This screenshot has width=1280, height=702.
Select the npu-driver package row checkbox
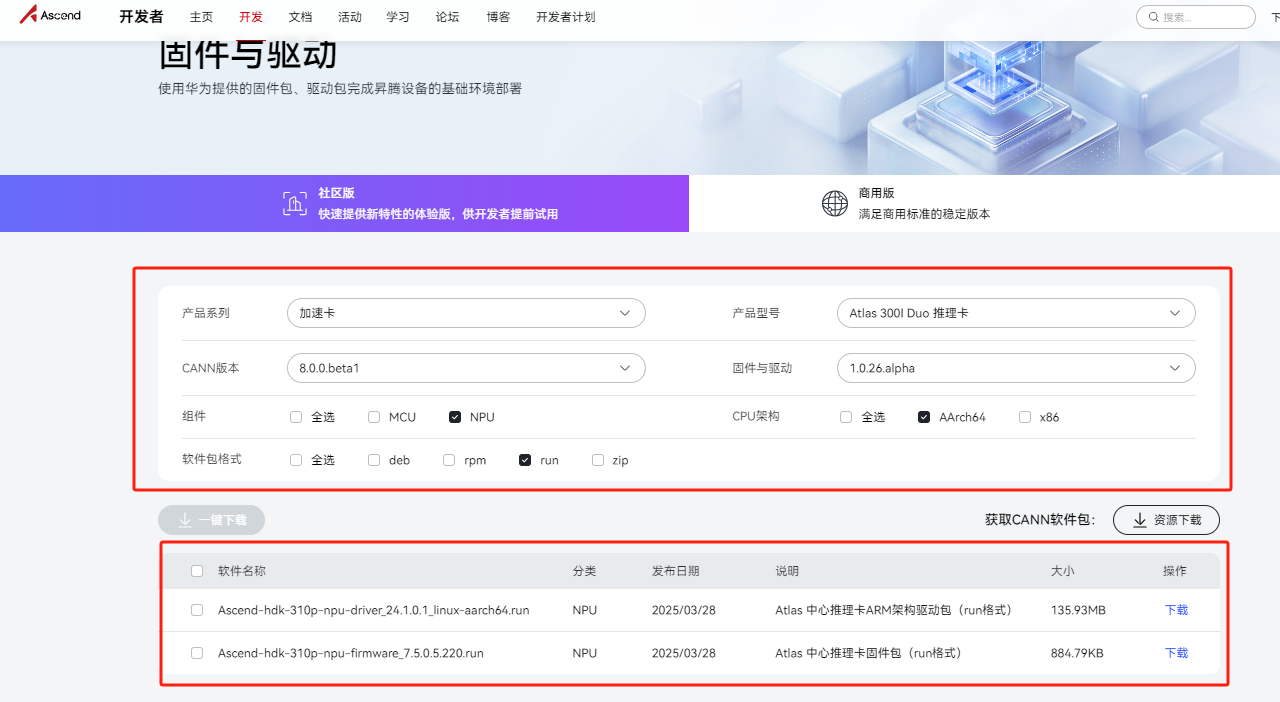pyautogui.click(x=197, y=610)
